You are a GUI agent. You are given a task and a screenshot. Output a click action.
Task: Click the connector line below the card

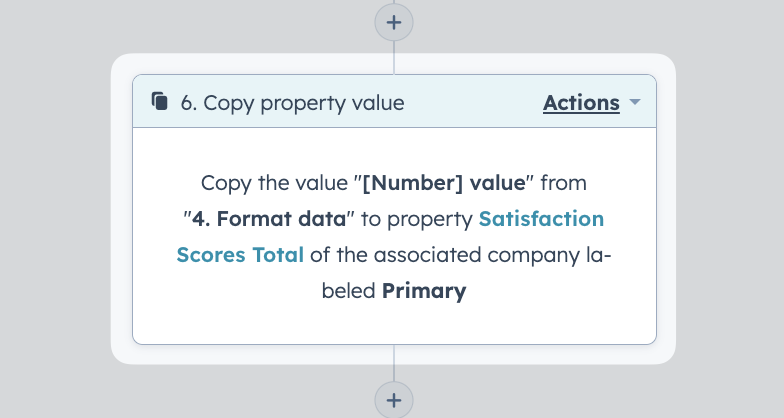394,363
